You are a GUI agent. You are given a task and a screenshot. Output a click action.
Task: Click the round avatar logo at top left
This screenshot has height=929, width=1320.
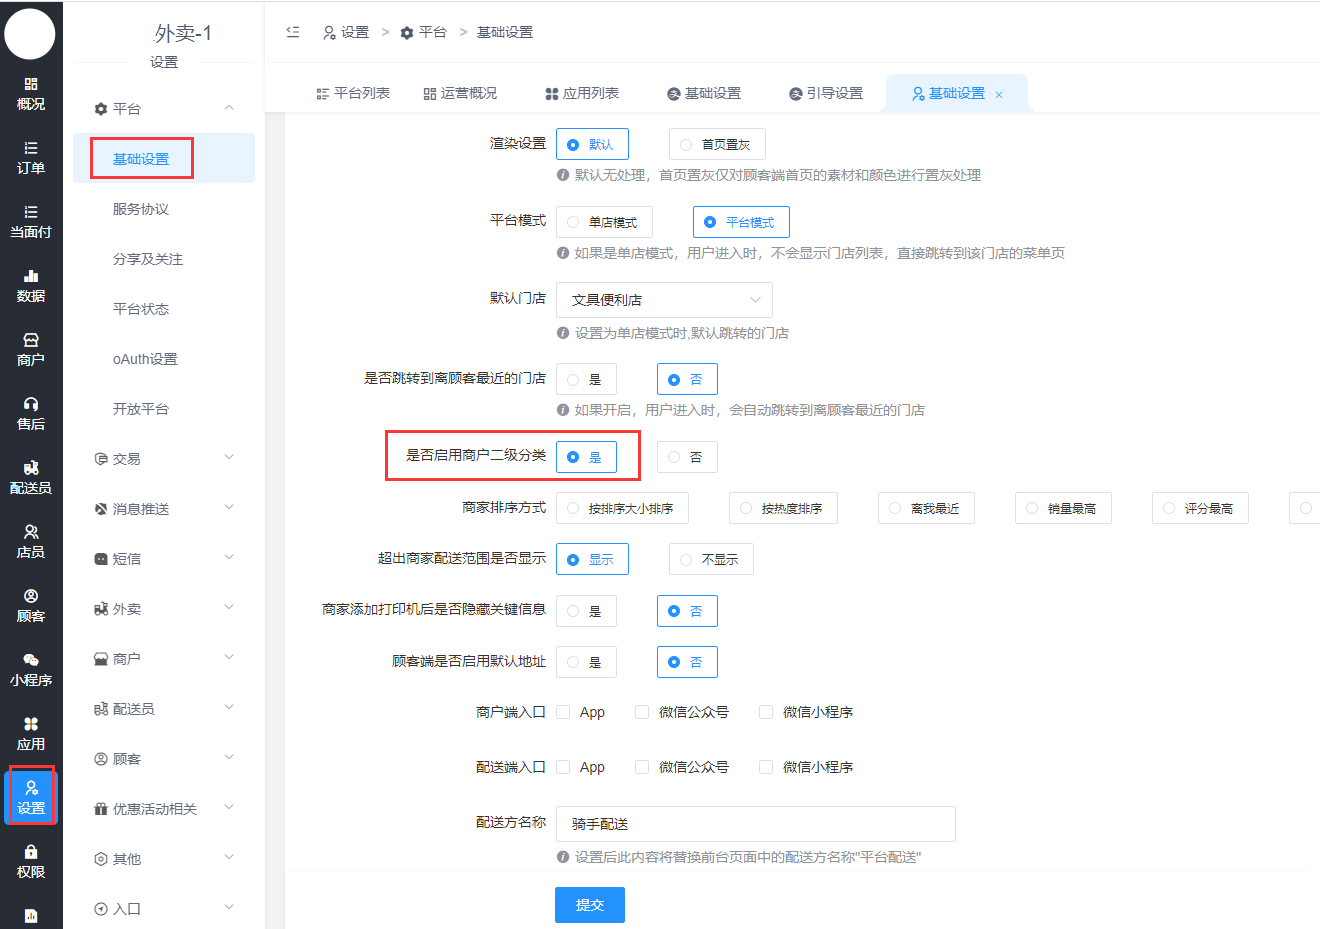click(x=30, y=34)
